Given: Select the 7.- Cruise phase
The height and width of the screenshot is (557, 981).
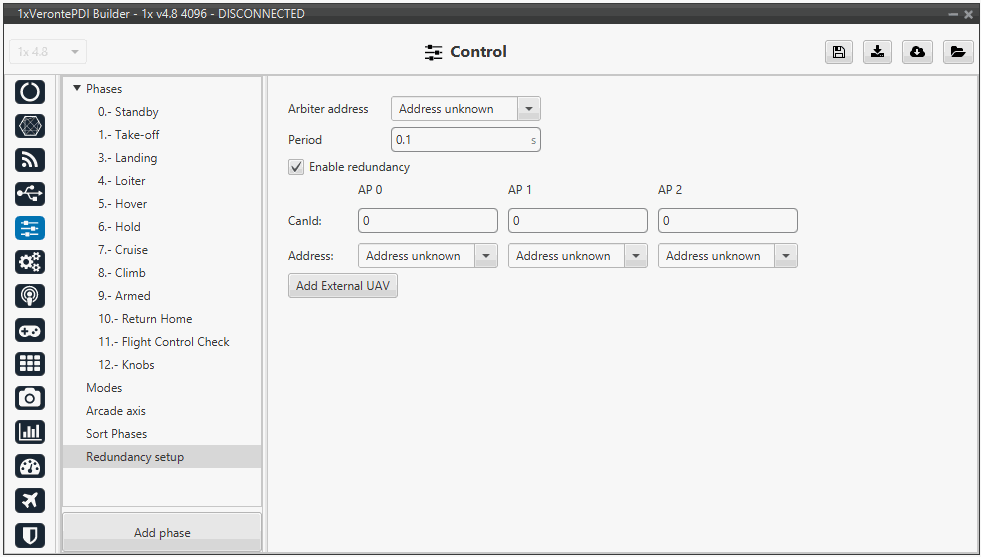Looking at the screenshot, I should [x=122, y=250].
